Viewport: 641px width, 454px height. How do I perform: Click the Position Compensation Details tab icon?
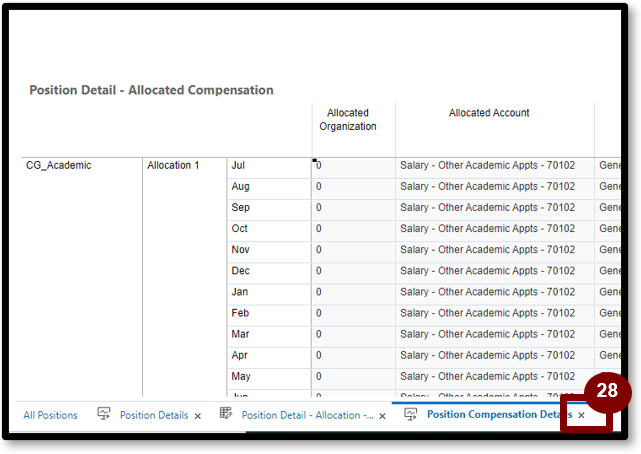[411, 414]
